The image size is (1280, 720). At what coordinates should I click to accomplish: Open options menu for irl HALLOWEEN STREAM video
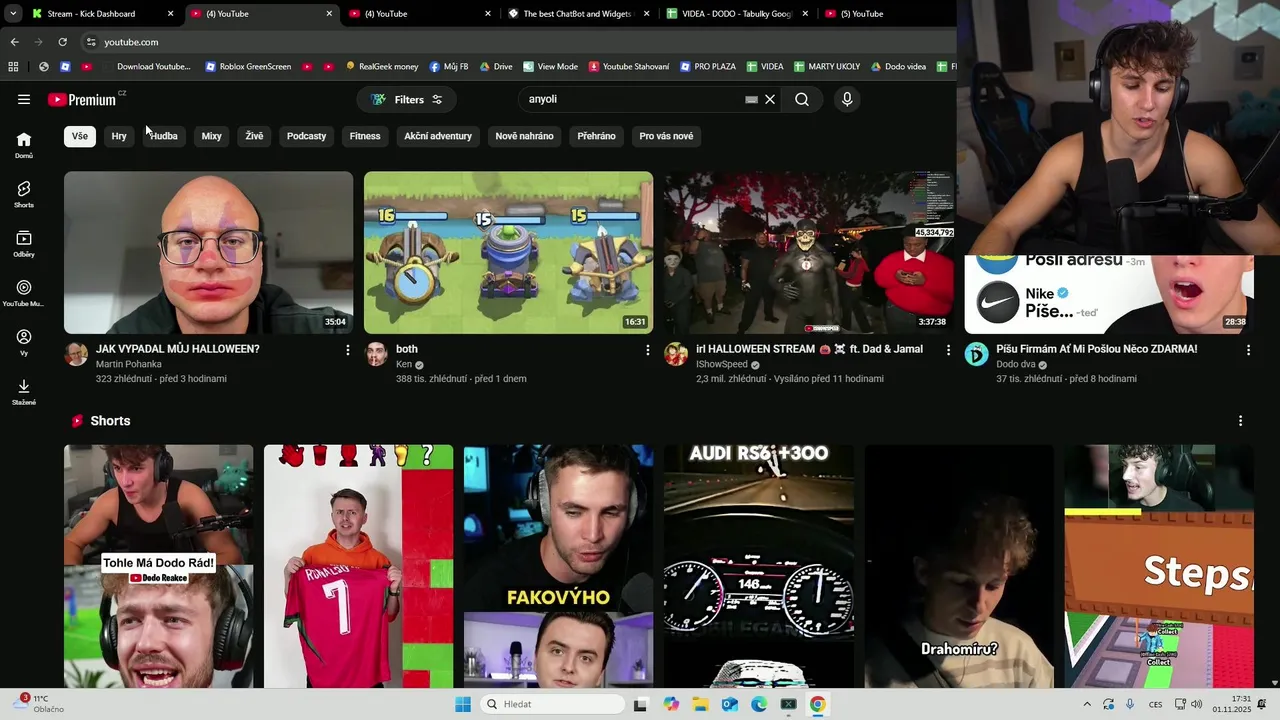point(948,350)
